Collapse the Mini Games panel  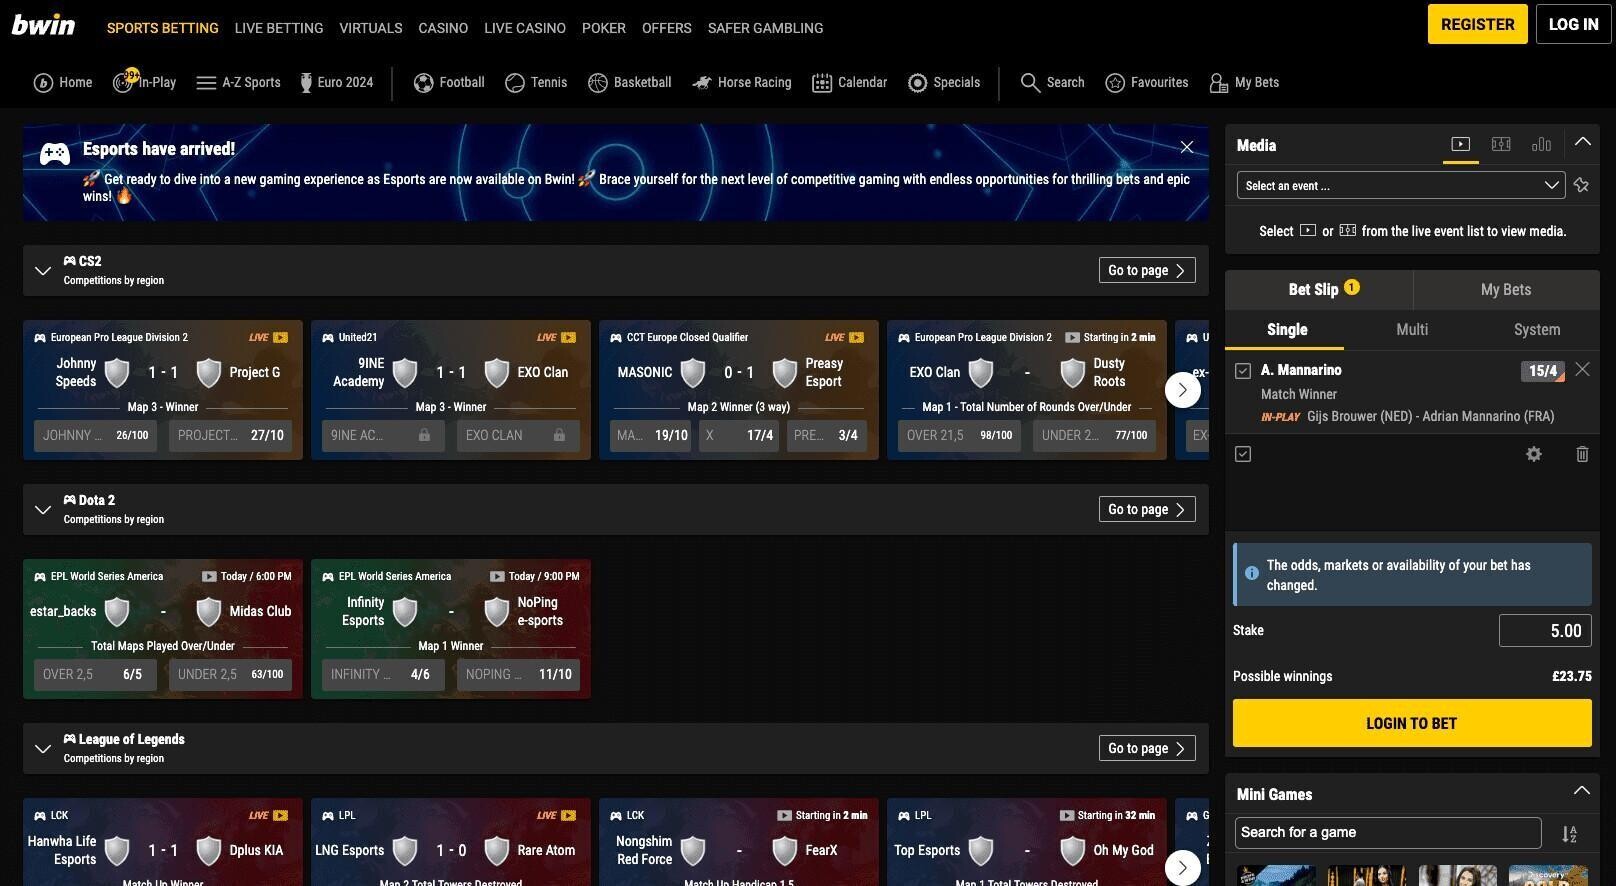point(1582,791)
